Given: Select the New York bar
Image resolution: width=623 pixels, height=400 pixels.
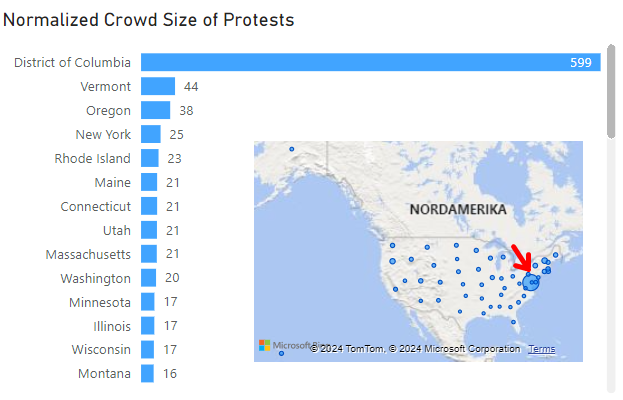Looking at the screenshot, I should 150,134.
